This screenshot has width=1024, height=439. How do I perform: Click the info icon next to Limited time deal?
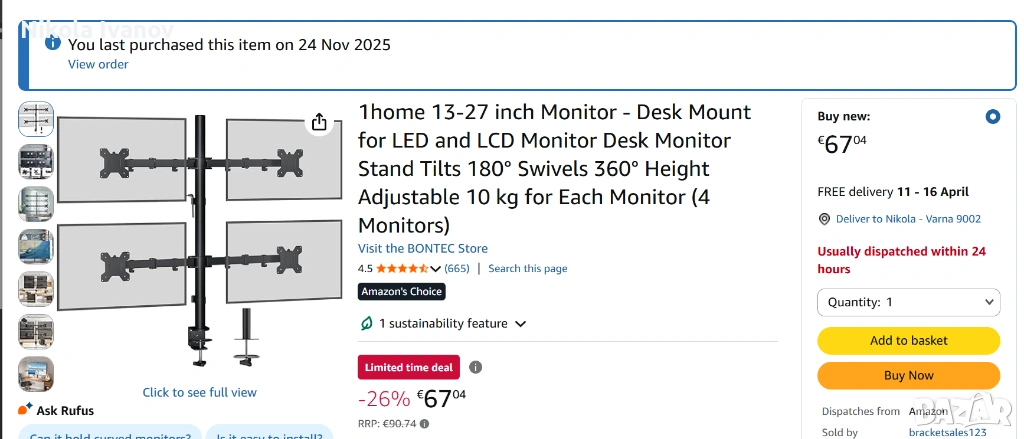click(x=475, y=367)
